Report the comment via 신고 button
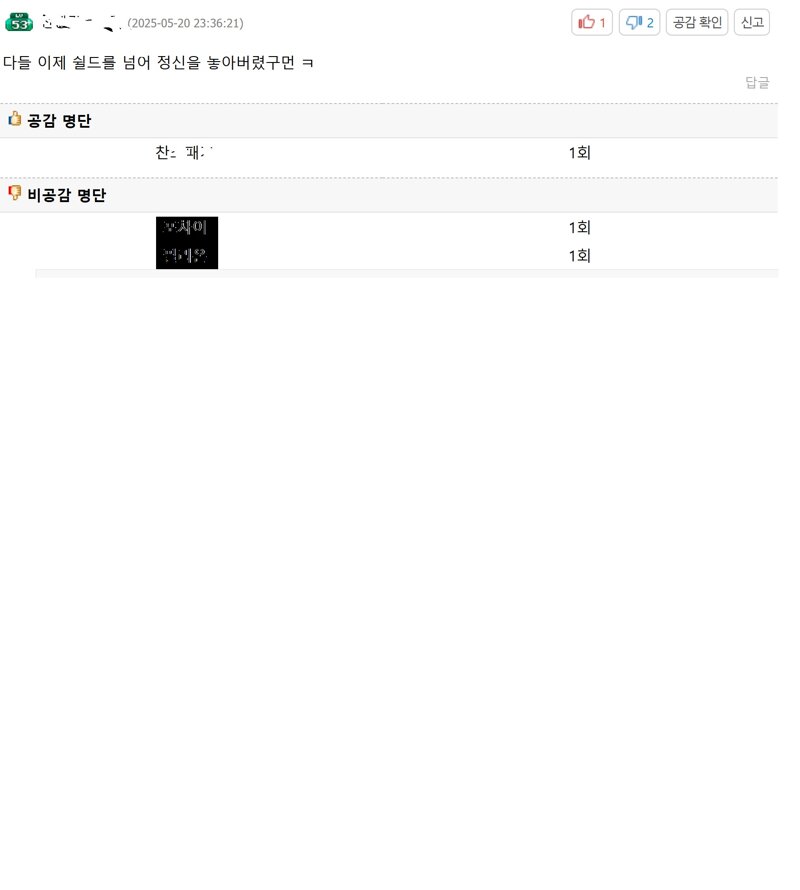 pyautogui.click(x=752, y=23)
